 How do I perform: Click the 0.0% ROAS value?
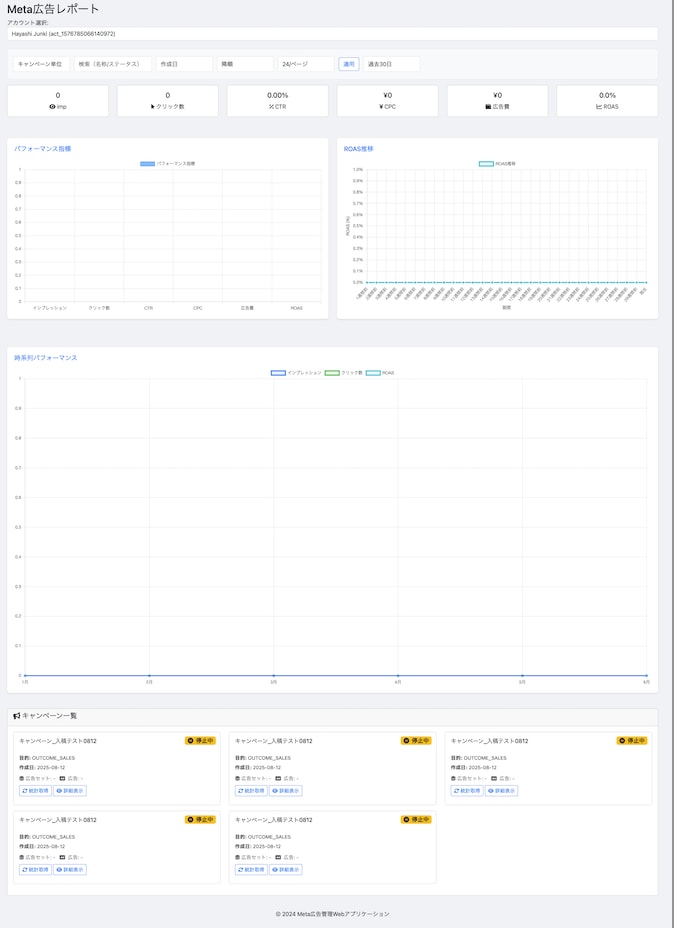click(x=607, y=95)
